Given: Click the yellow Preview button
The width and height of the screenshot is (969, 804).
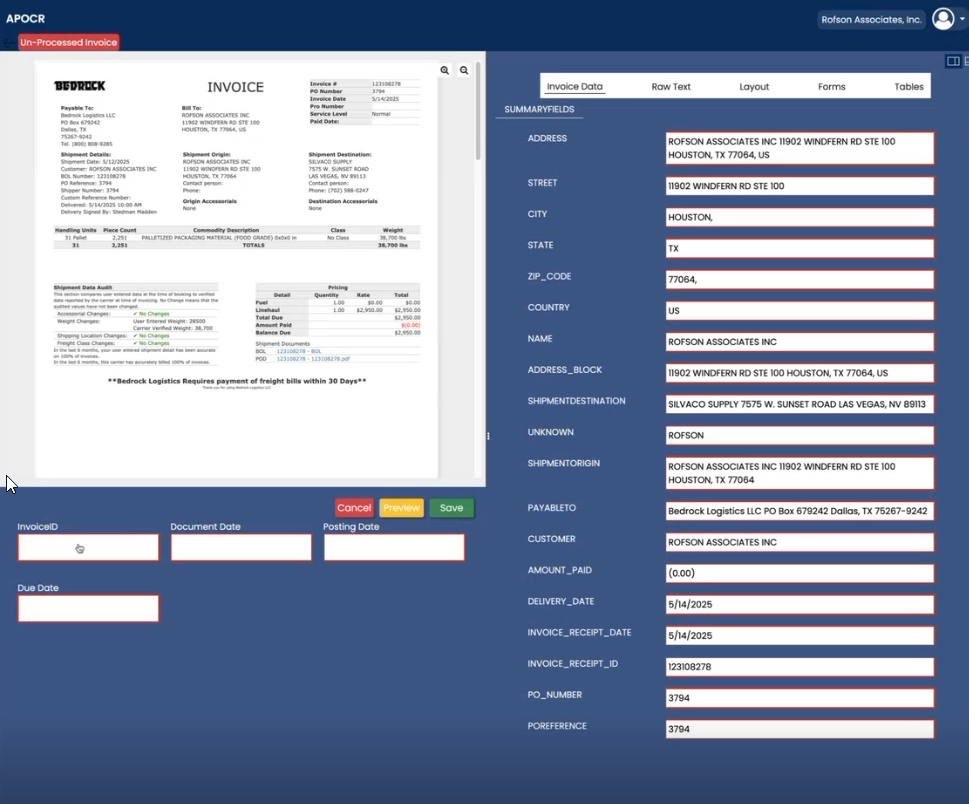Looking at the screenshot, I should click(401, 508).
